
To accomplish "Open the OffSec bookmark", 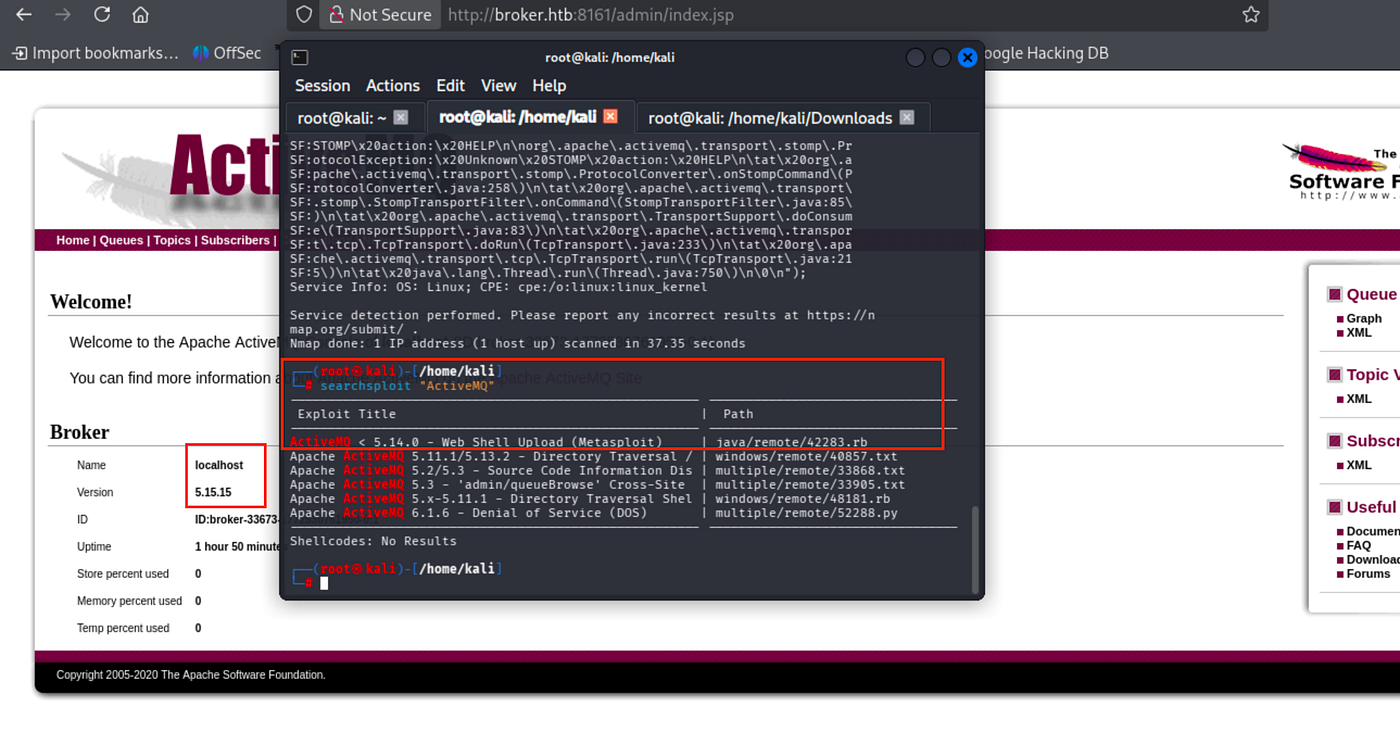I will tap(227, 53).
